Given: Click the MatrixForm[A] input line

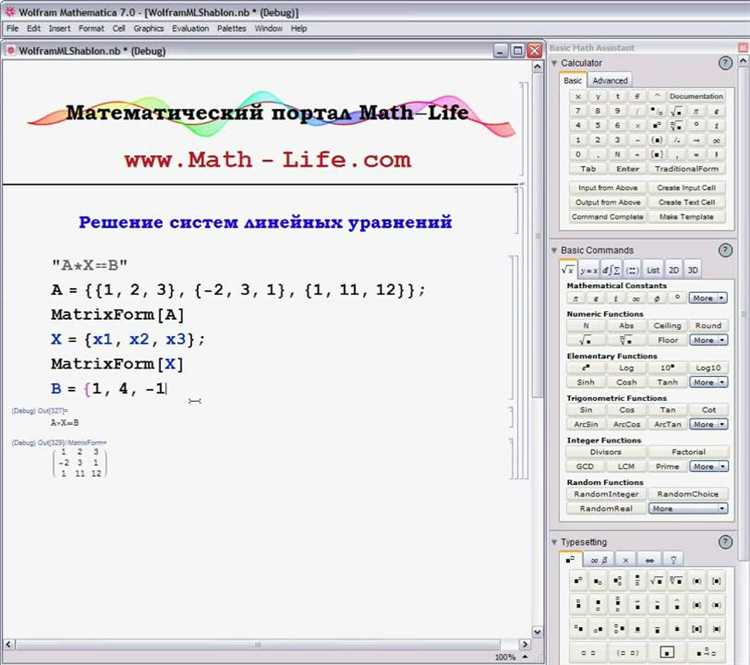Looking at the screenshot, I should (x=118, y=315).
